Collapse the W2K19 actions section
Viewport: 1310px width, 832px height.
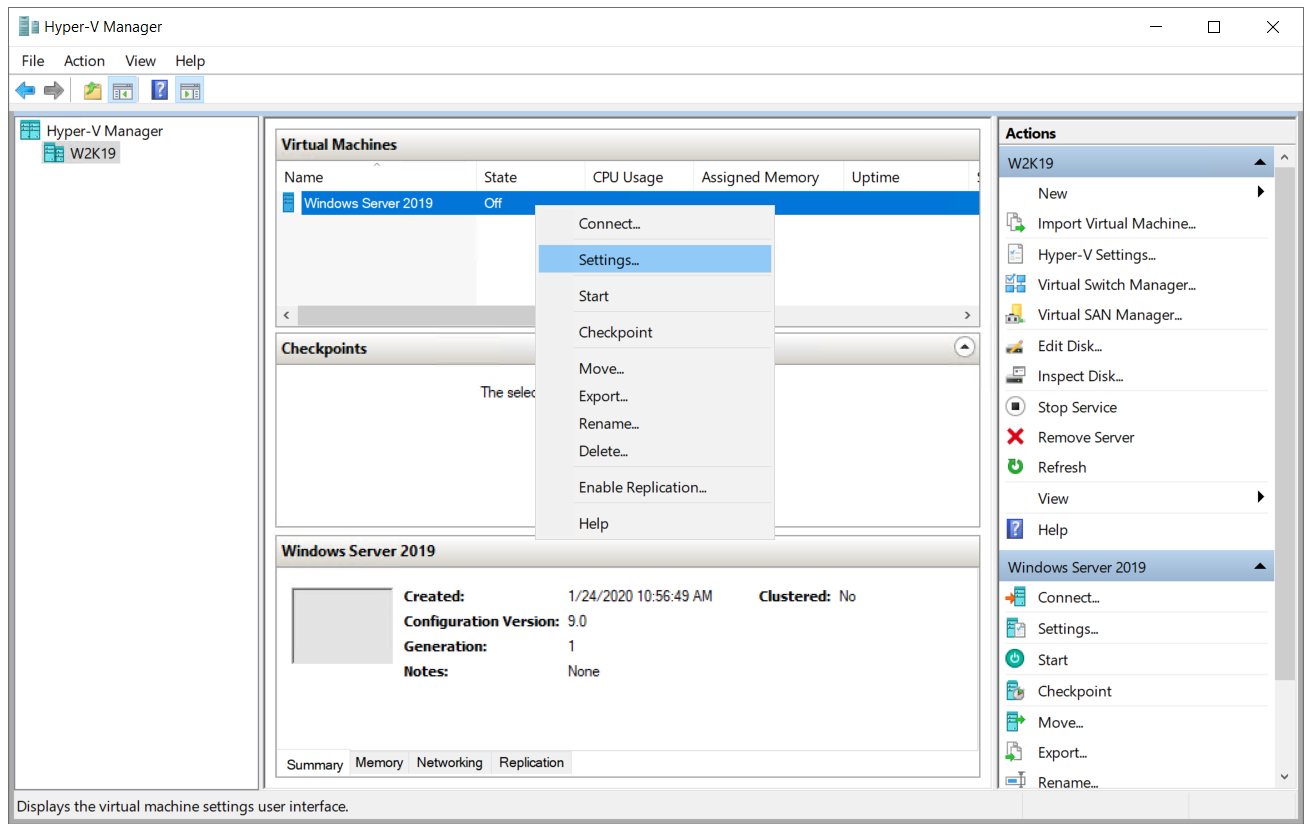[x=1259, y=163]
